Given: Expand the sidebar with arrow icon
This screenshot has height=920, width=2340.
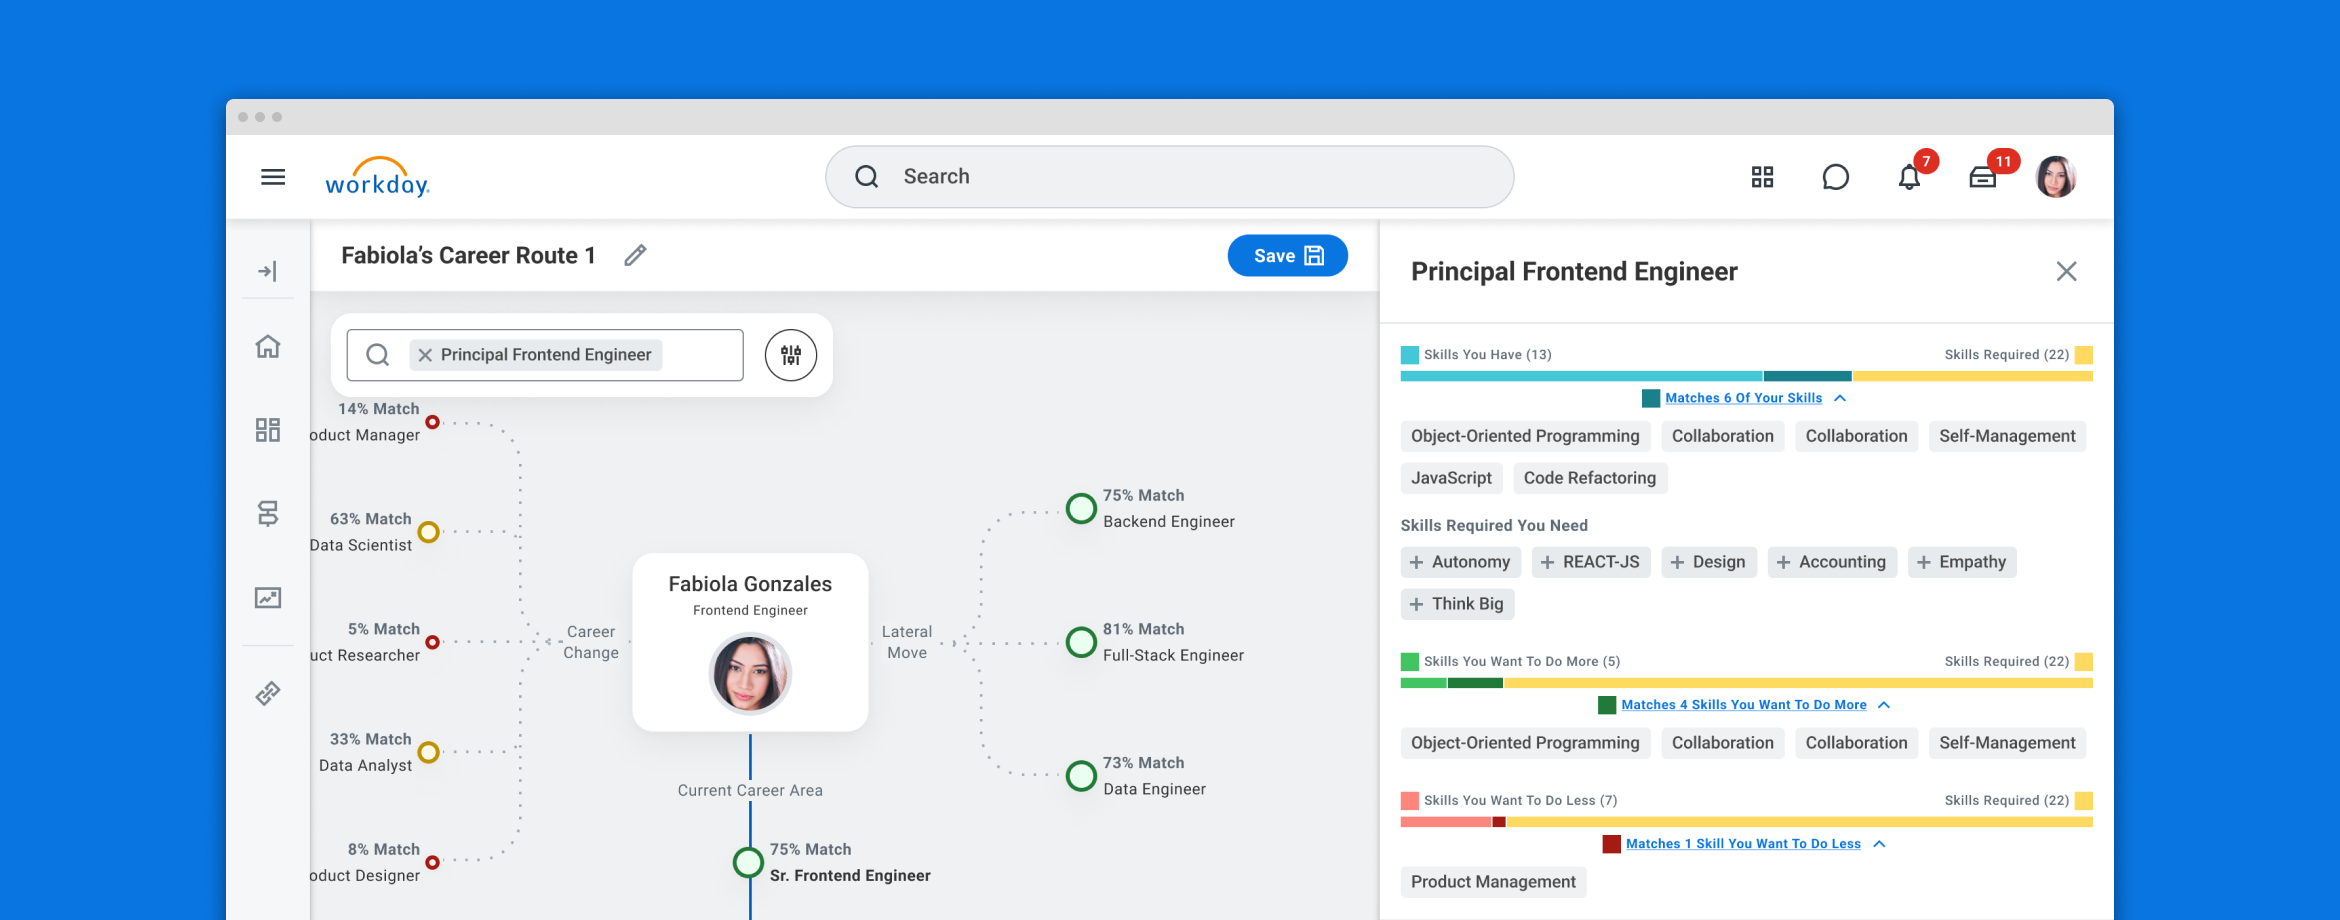Looking at the screenshot, I should coord(267,271).
